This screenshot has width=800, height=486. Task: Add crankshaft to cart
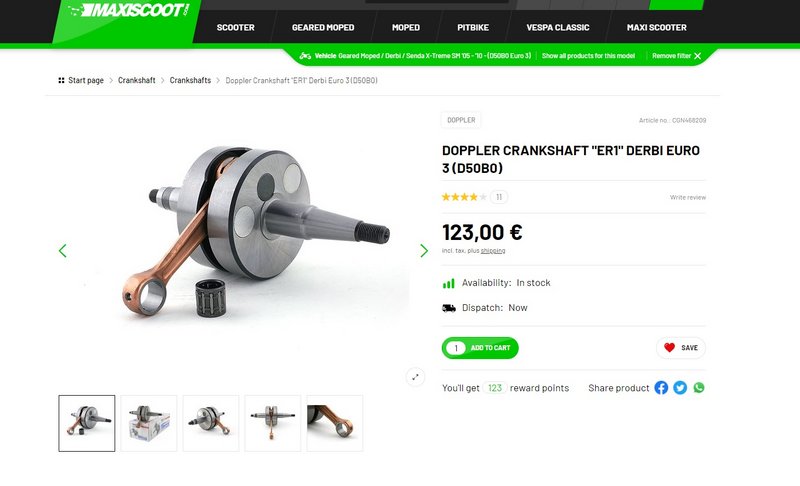point(490,348)
